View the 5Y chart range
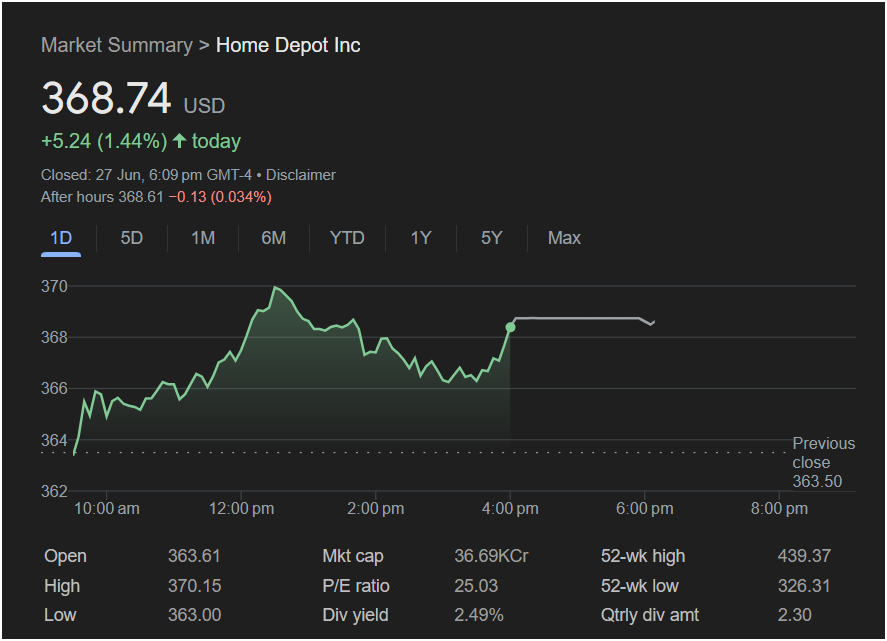Viewport: 887px width, 641px height. [x=492, y=238]
